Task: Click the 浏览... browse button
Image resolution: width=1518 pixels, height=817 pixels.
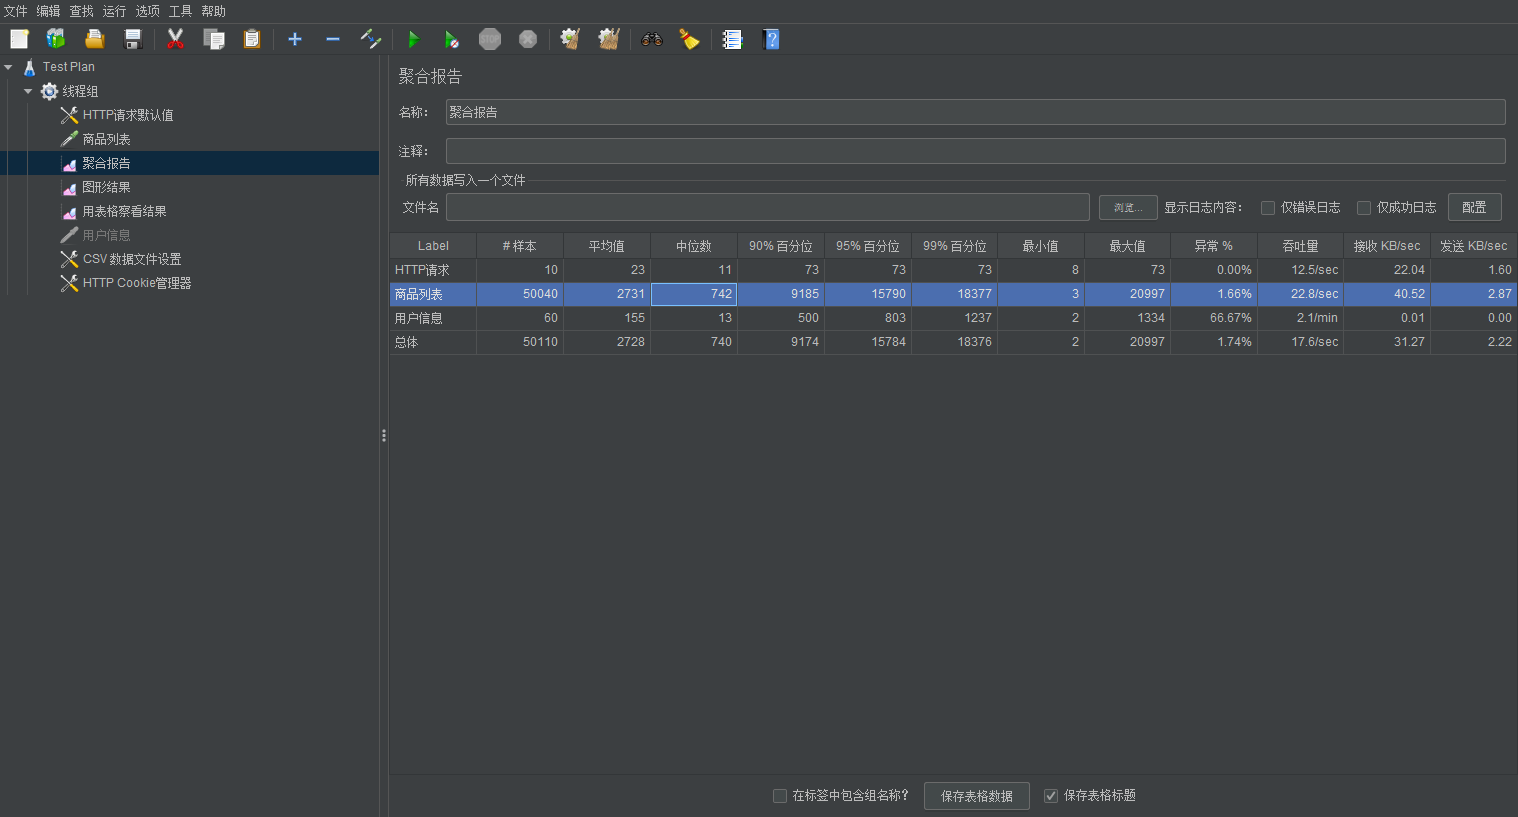Action: point(1128,207)
